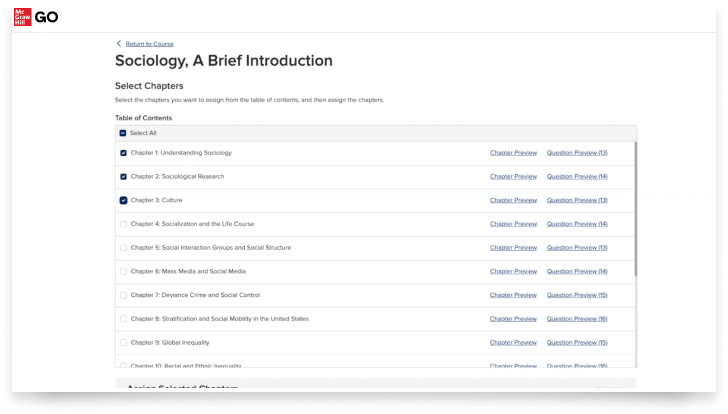The height and width of the screenshot is (414, 728).
Task: Open Question Preview (15) for Chapter 9
Action: 577,342
